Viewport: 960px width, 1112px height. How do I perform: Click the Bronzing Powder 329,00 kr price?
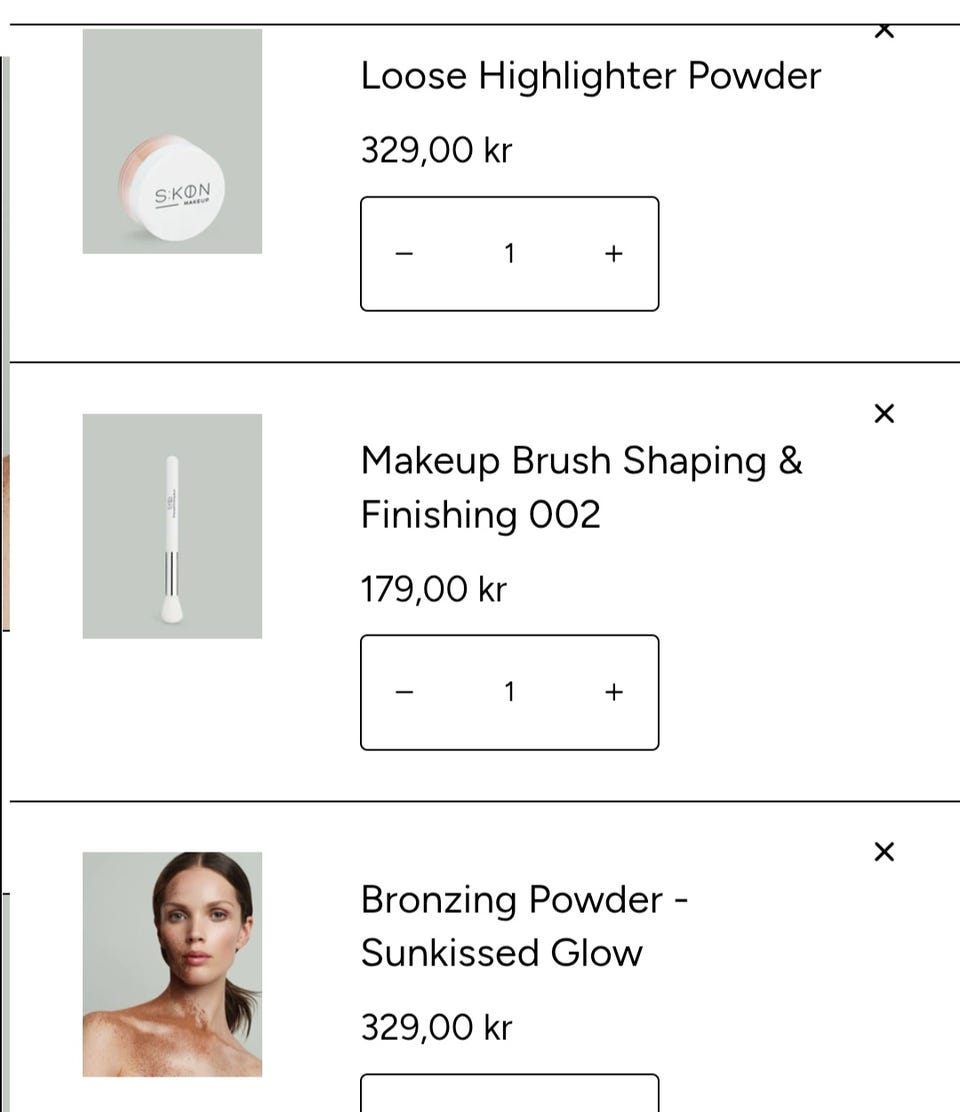(x=436, y=1027)
